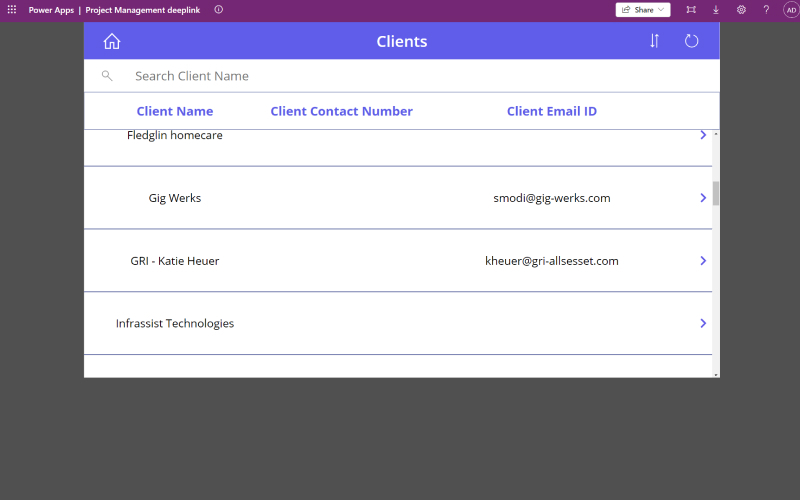Click the list scroll up arrow

tap(716, 134)
